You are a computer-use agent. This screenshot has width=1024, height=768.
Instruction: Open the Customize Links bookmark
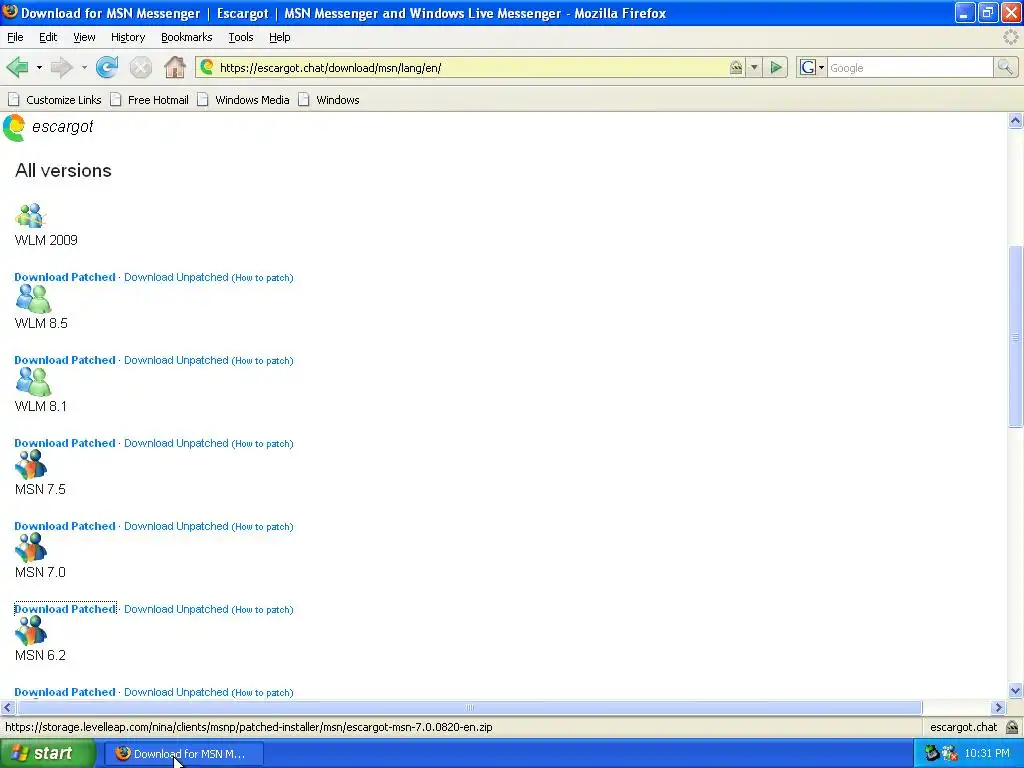(55, 100)
